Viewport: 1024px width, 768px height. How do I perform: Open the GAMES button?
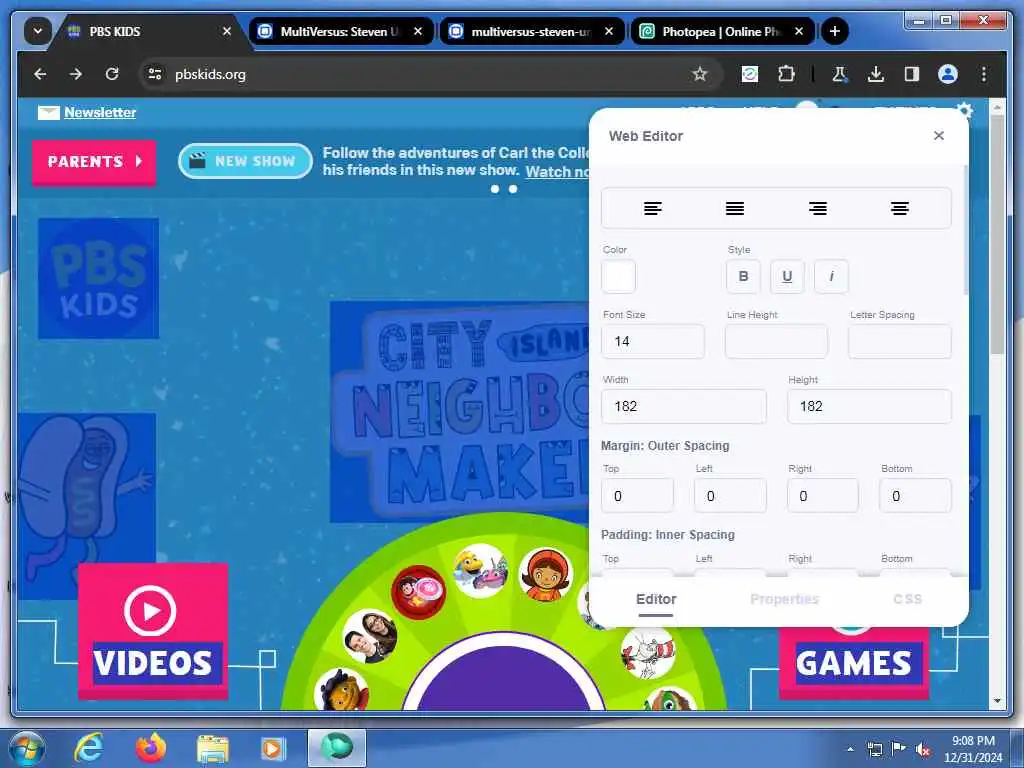tap(854, 662)
